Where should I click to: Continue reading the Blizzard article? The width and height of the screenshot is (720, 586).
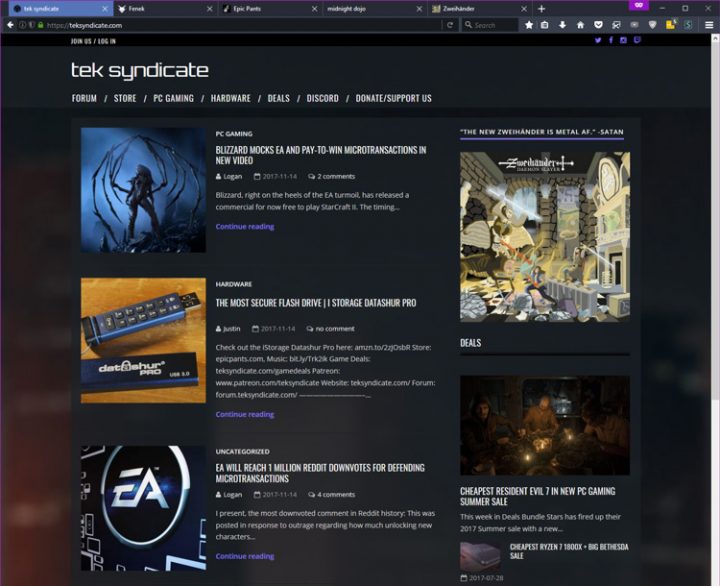[245, 226]
